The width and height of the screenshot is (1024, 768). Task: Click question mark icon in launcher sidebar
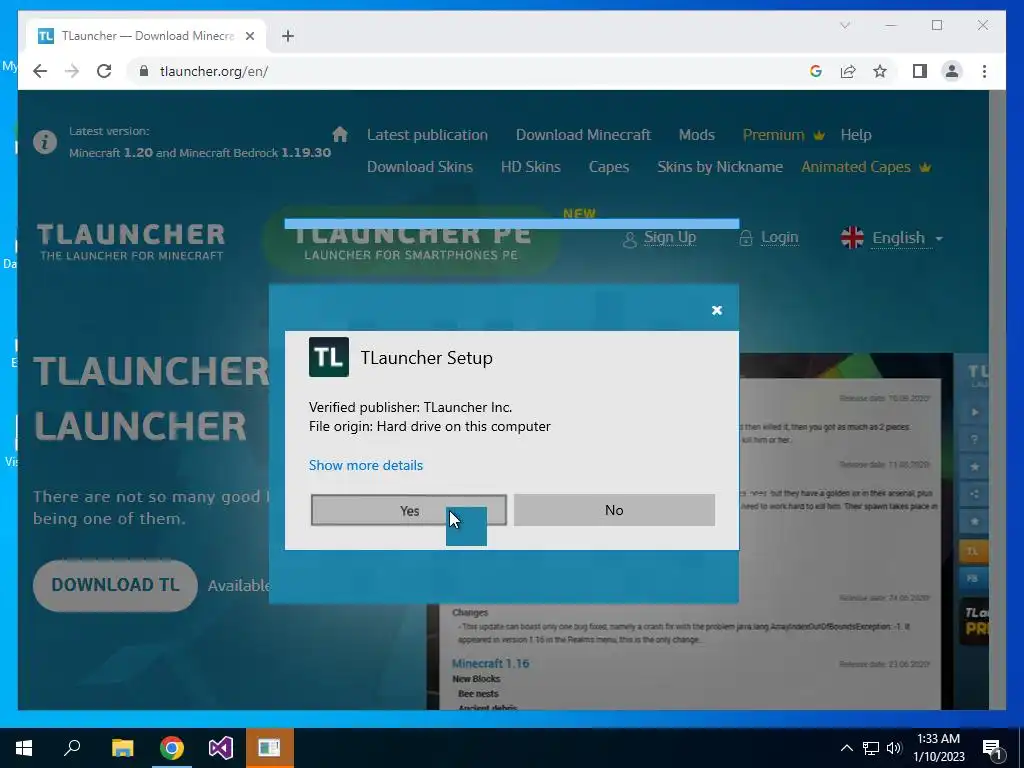[974, 440]
